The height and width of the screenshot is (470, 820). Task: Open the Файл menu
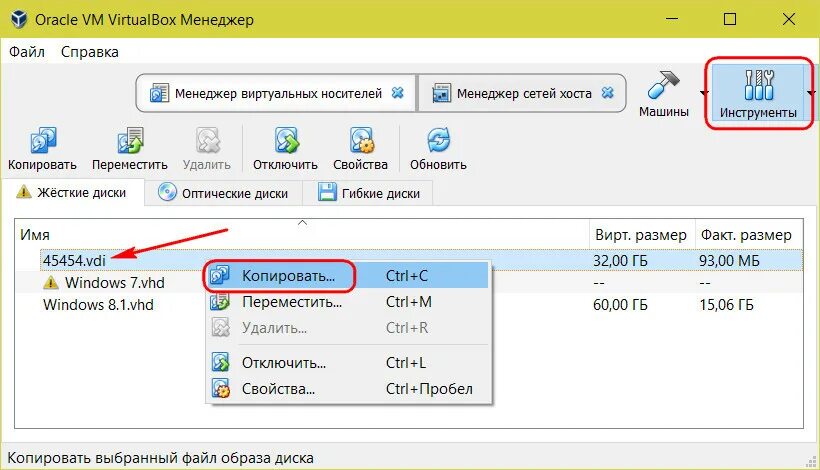(27, 52)
